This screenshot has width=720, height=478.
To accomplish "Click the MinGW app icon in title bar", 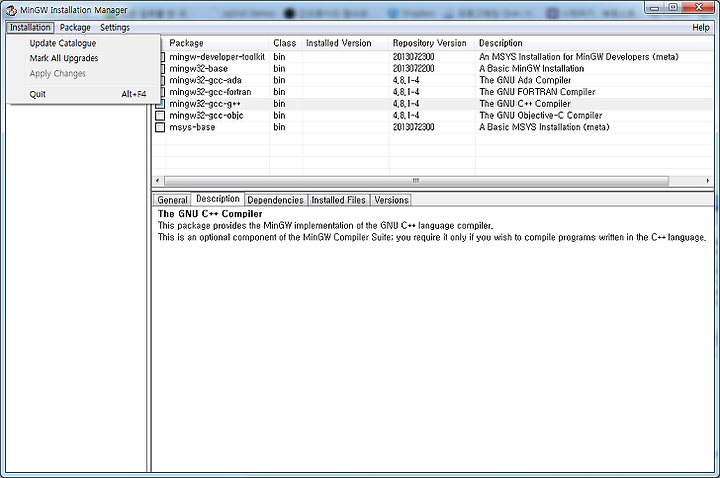I will click(x=11, y=10).
